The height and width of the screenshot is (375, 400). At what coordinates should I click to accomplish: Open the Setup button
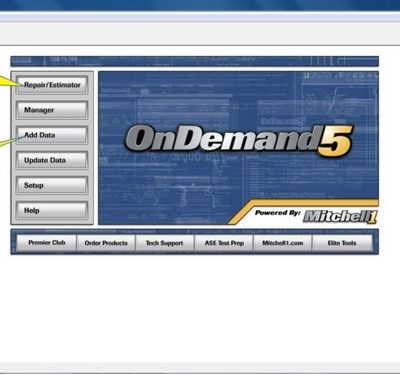tap(52, 185)
